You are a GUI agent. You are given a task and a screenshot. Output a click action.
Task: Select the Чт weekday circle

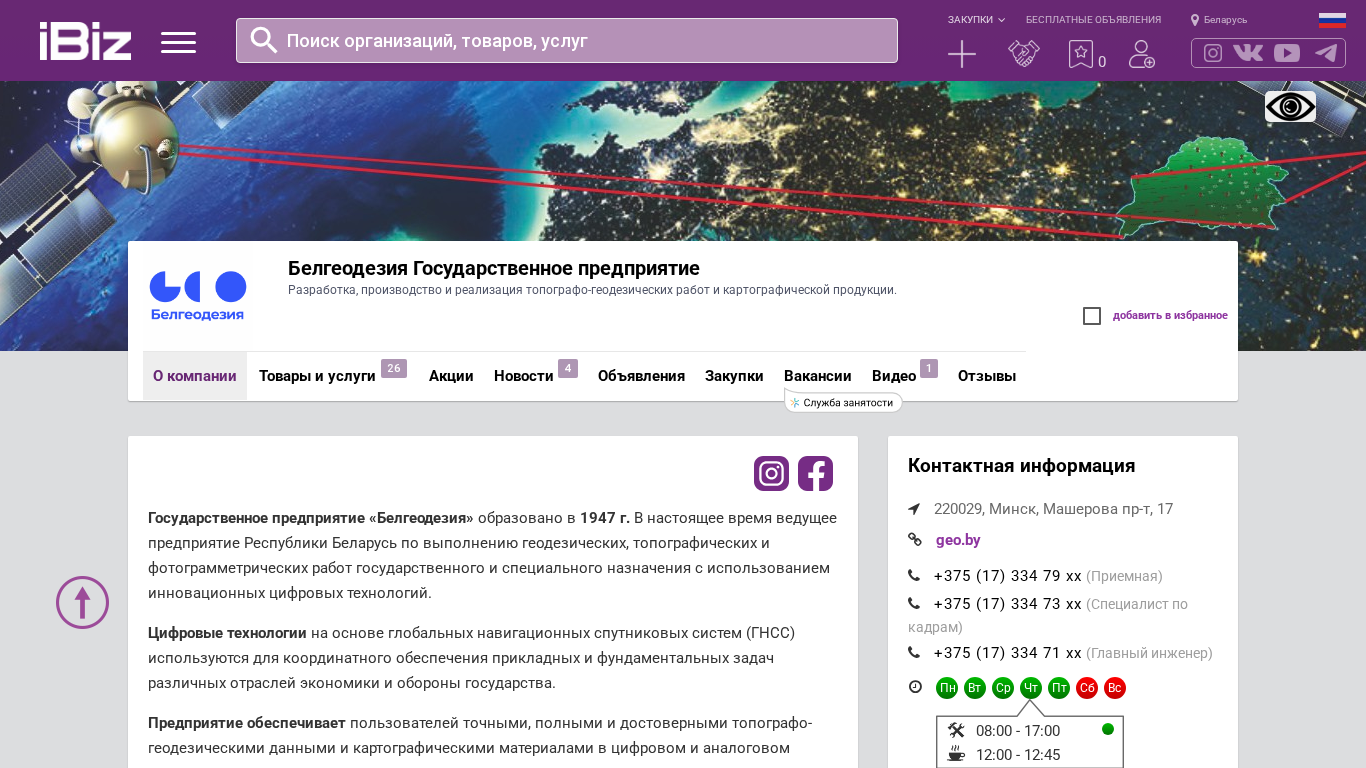coord(1031,688)
